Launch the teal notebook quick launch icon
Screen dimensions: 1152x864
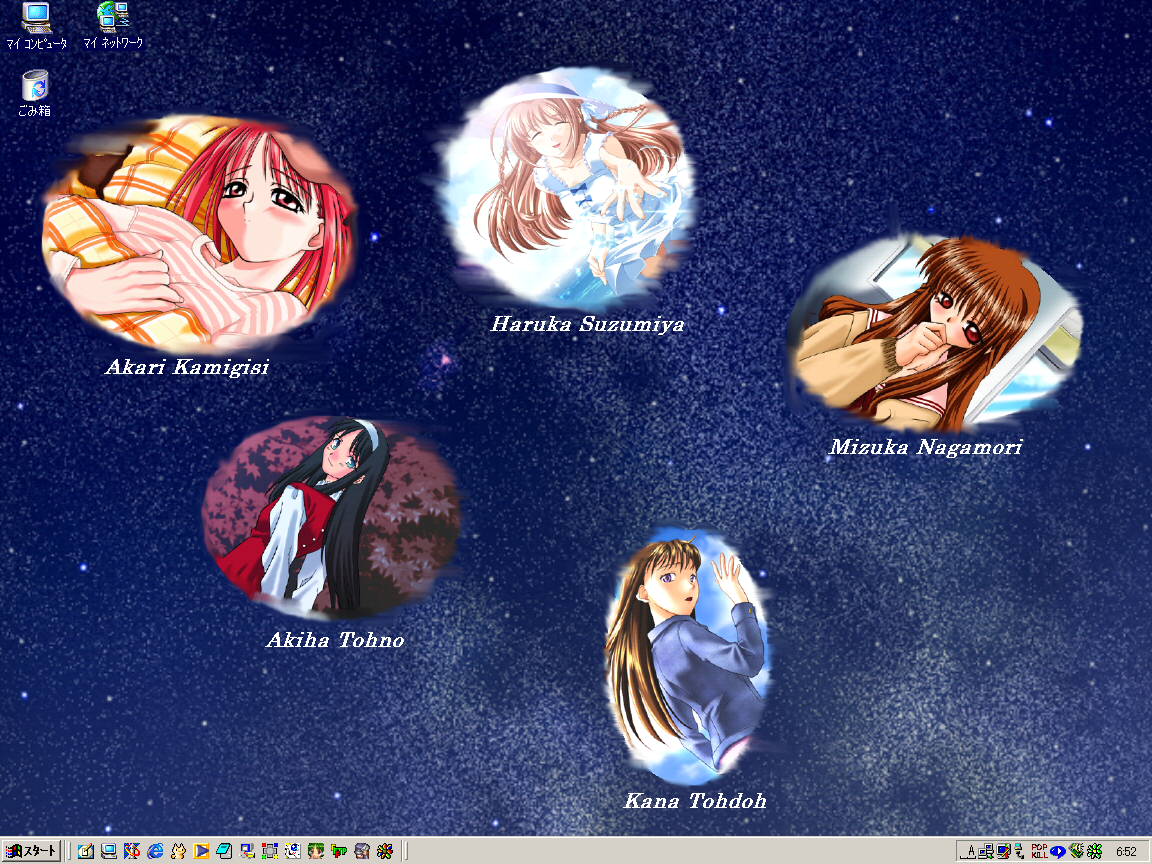click(224, 851)
